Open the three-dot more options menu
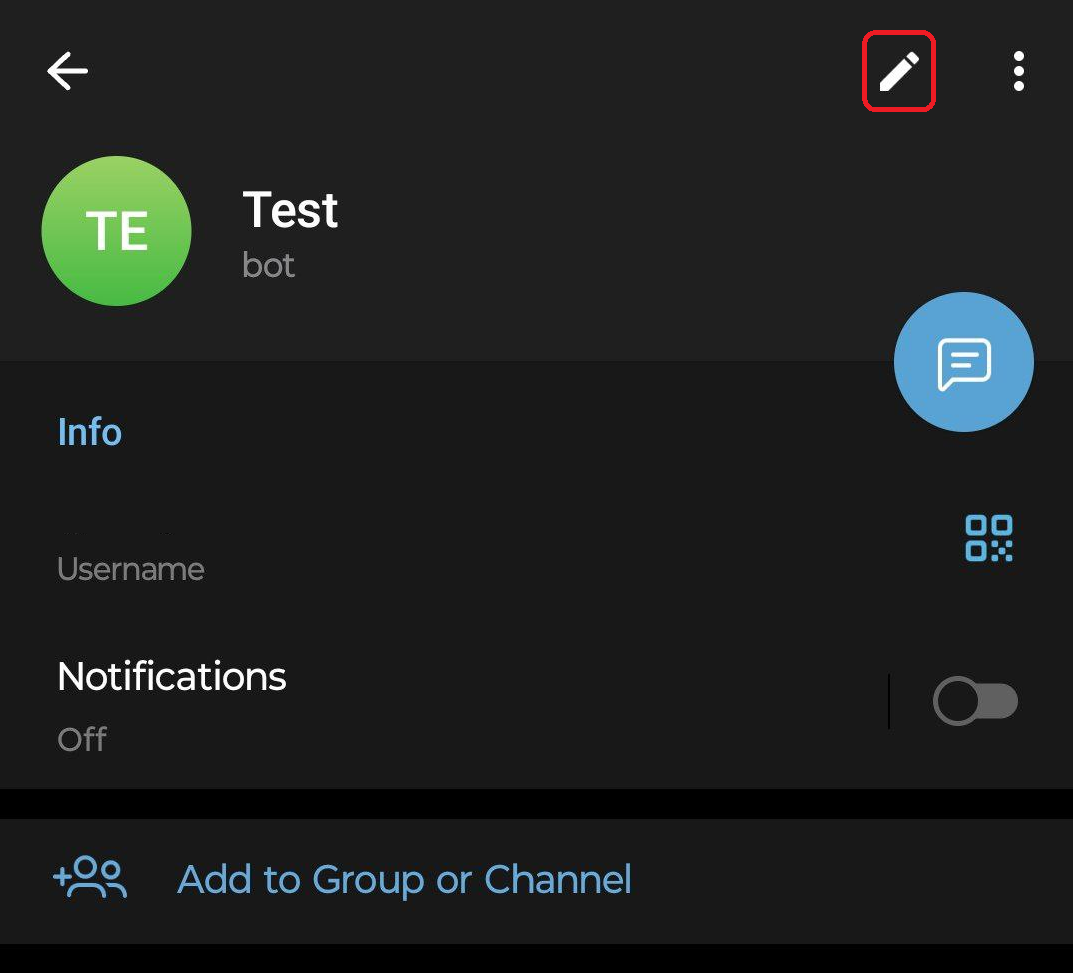Screen dimensions: 1073x973 [1018, 71]
